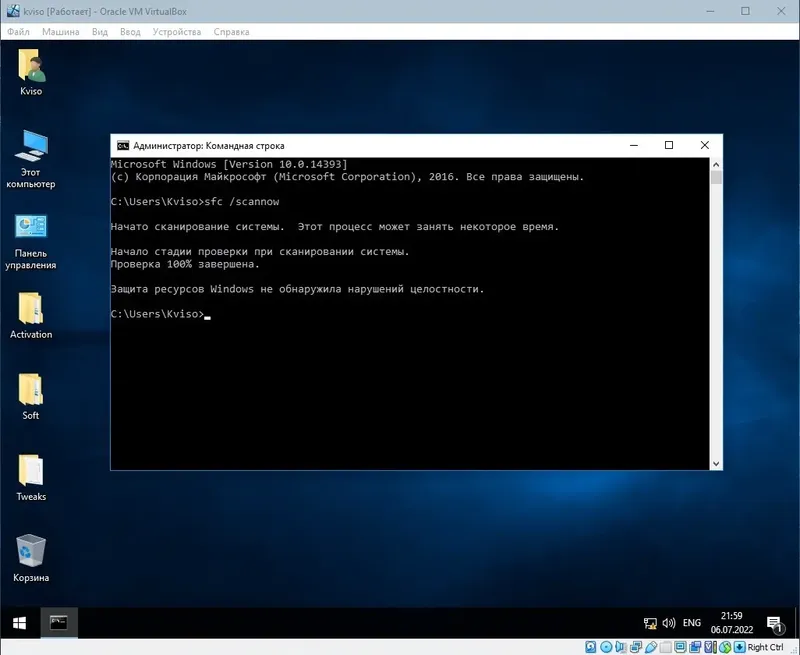Open the Activation folder on the desktop
This screenshot has height=655, width=800.
coord(30,310)
